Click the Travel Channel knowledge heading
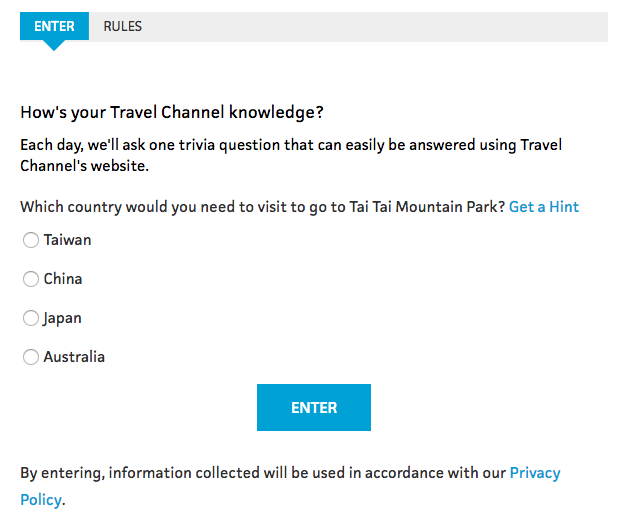 pos(172,112)
